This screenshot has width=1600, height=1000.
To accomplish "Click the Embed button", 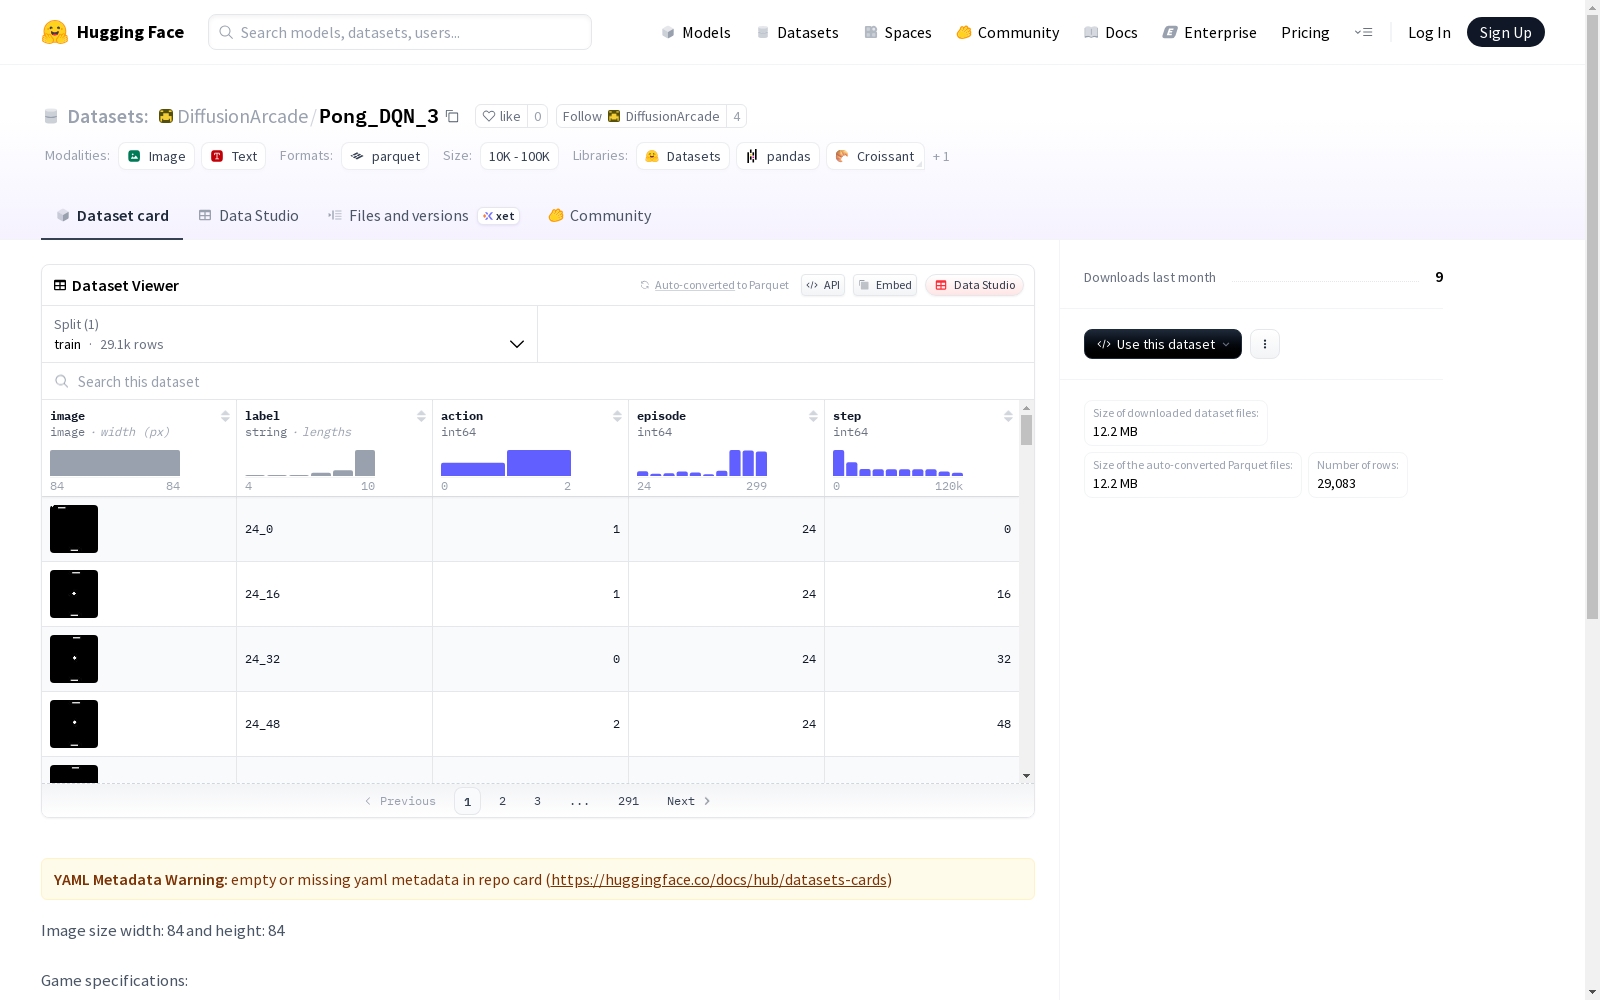I will tap(885, 285).
